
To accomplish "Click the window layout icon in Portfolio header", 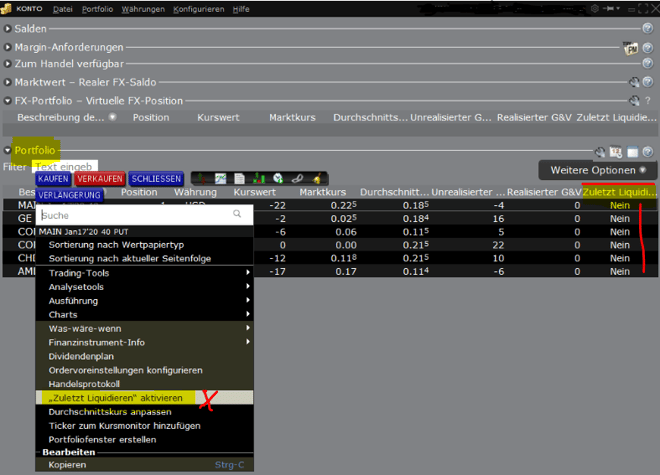I will click(x=632, y=152).
